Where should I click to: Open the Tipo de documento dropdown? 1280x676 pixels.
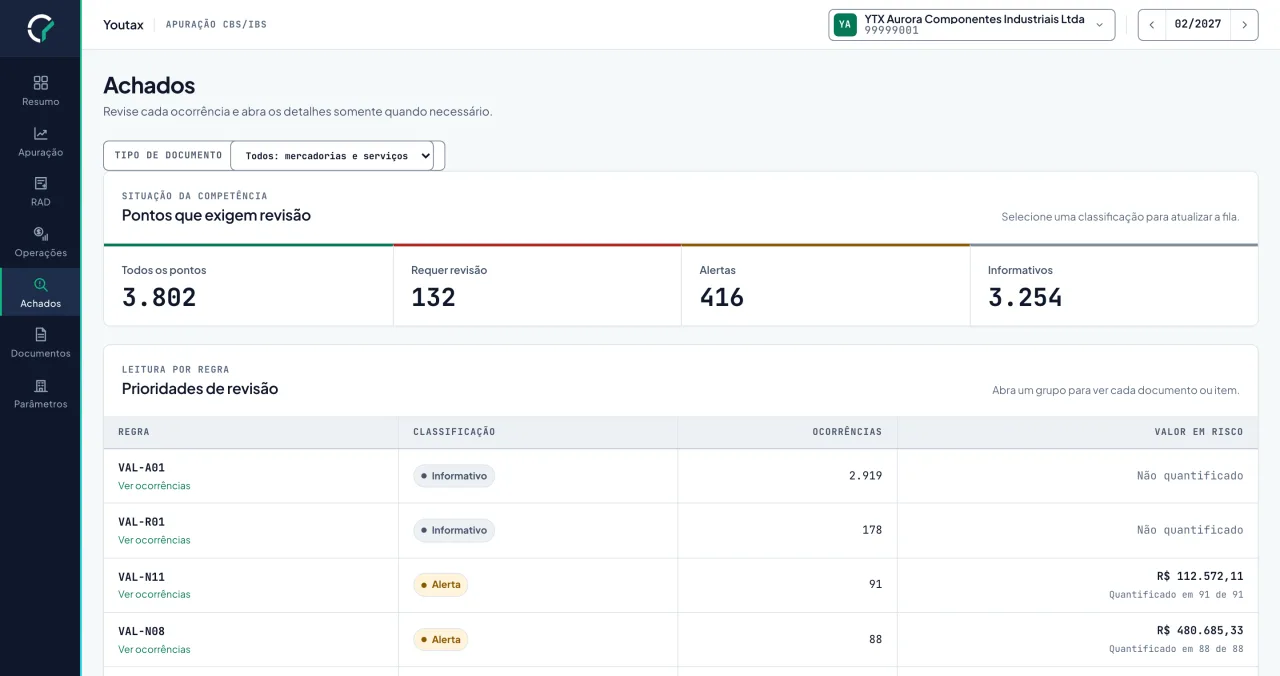(x=332, y=156)
